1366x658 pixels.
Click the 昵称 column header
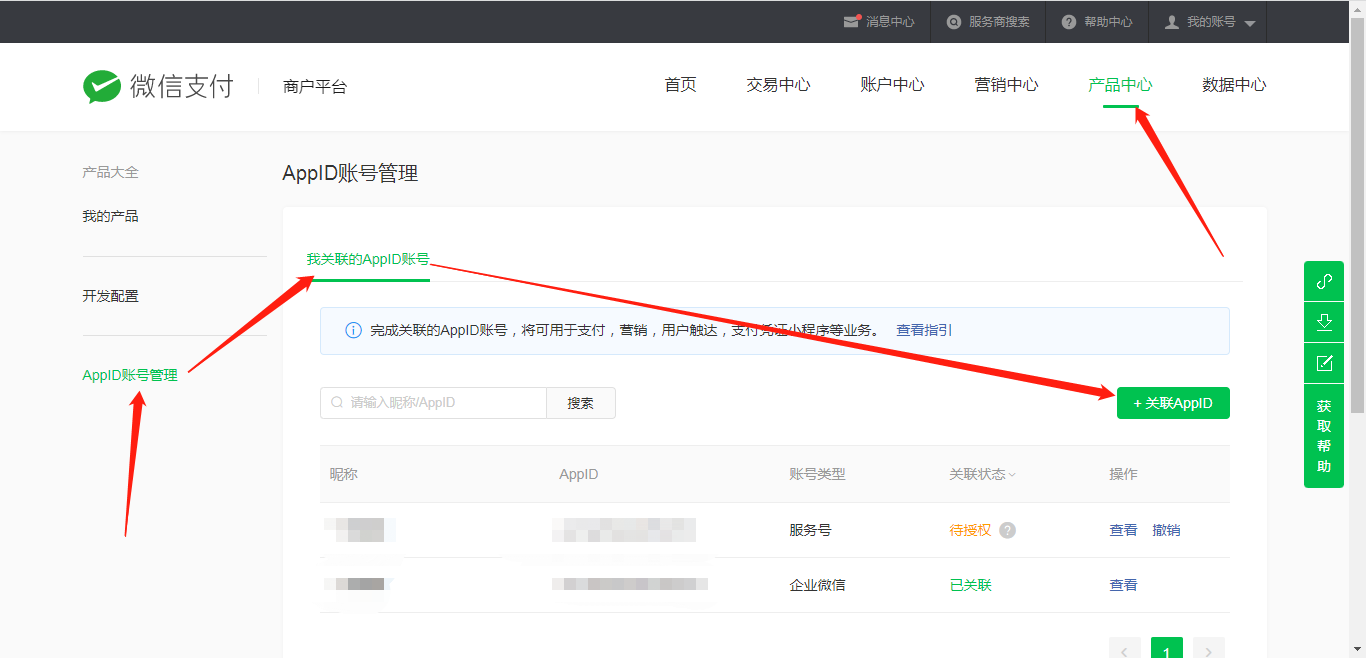[x=344, y=474]
